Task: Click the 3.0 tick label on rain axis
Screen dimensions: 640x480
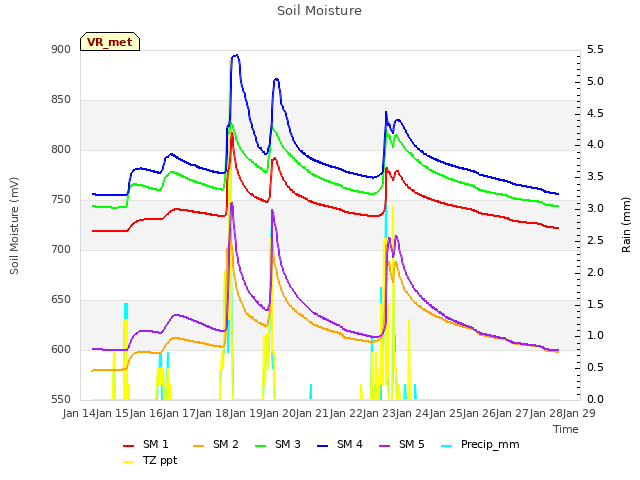Action: (596, 209)
